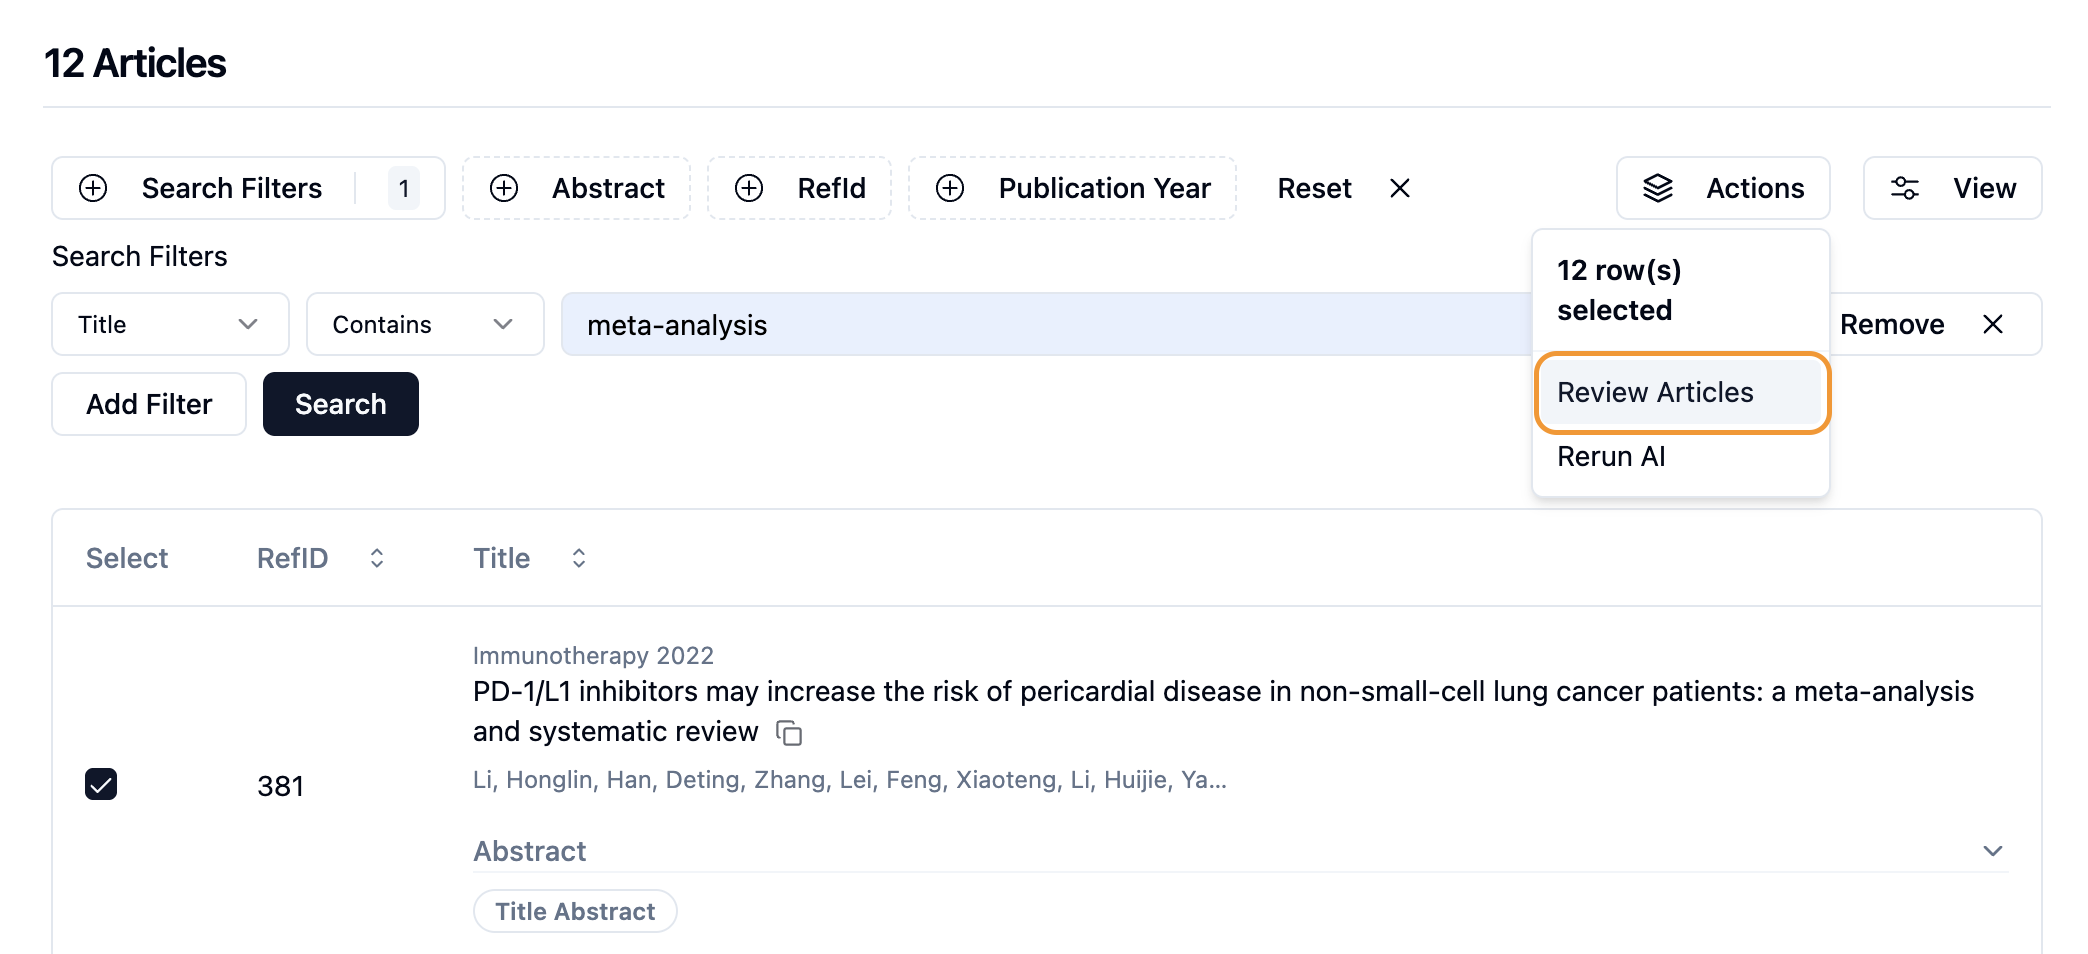Click the Add Filter button

149,404
